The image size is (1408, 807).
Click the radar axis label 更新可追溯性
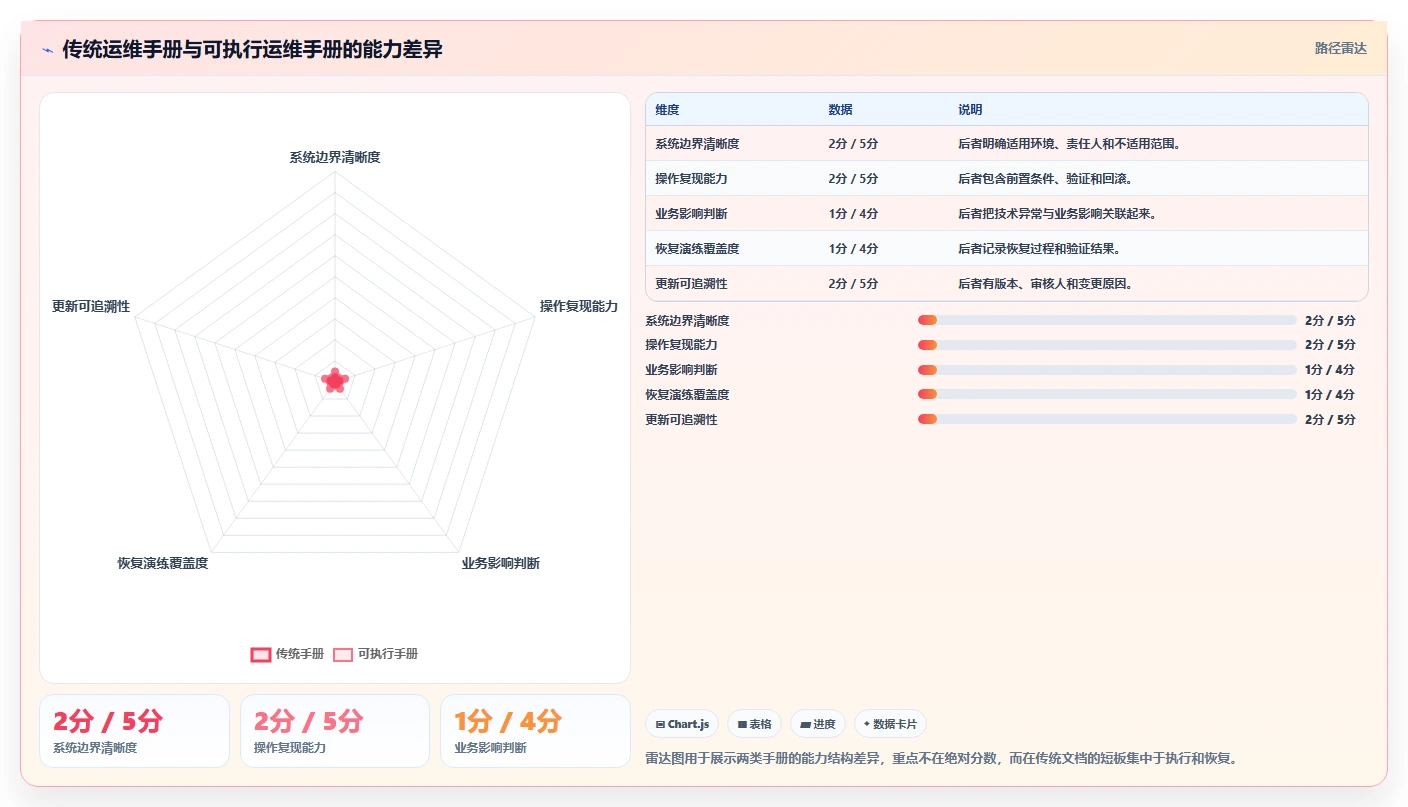[91, 306]
